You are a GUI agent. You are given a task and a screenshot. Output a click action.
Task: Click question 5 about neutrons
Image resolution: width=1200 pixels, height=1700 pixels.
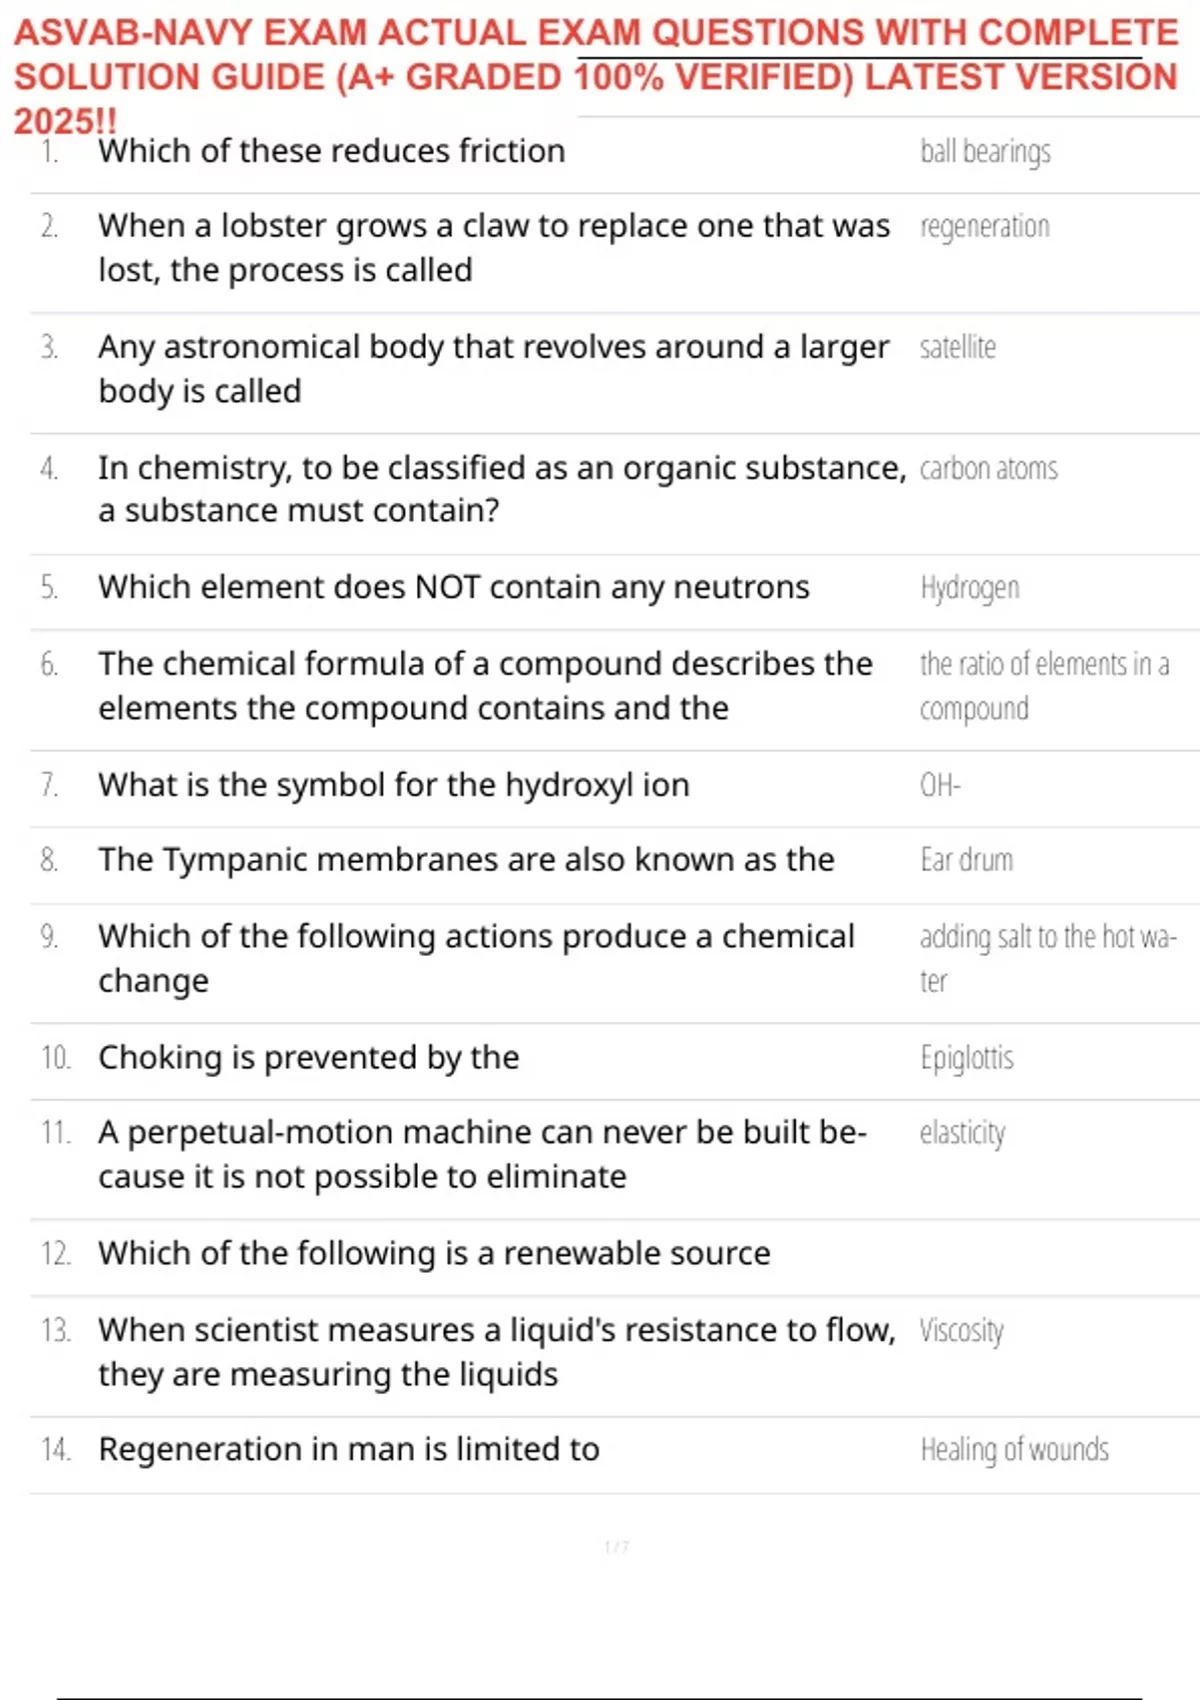pos(453,587)
